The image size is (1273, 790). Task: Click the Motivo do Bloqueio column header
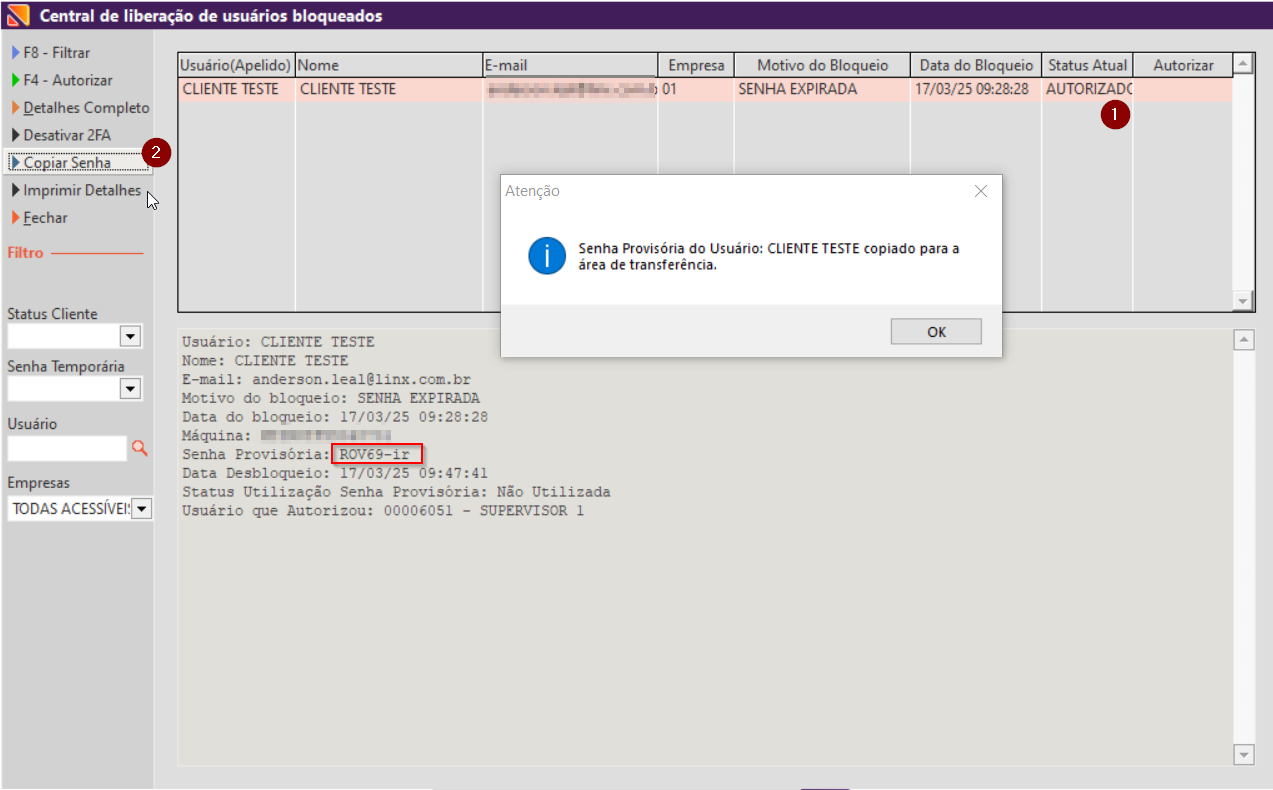tap(822, 65)
